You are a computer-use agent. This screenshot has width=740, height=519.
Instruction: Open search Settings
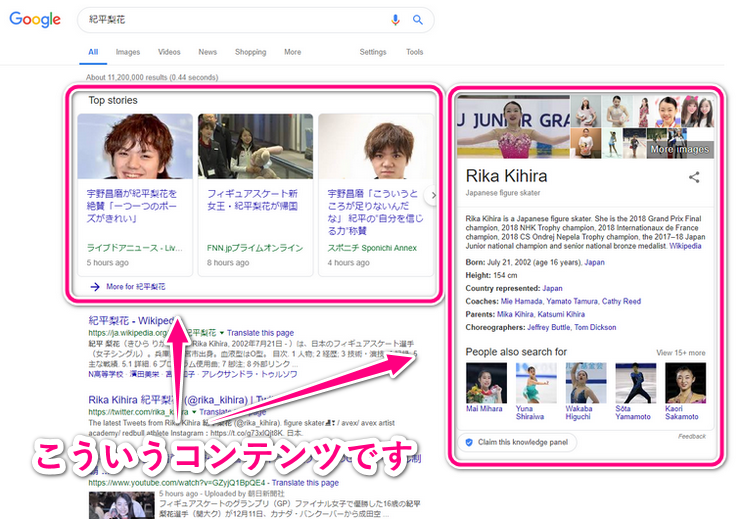click(373, 52)
